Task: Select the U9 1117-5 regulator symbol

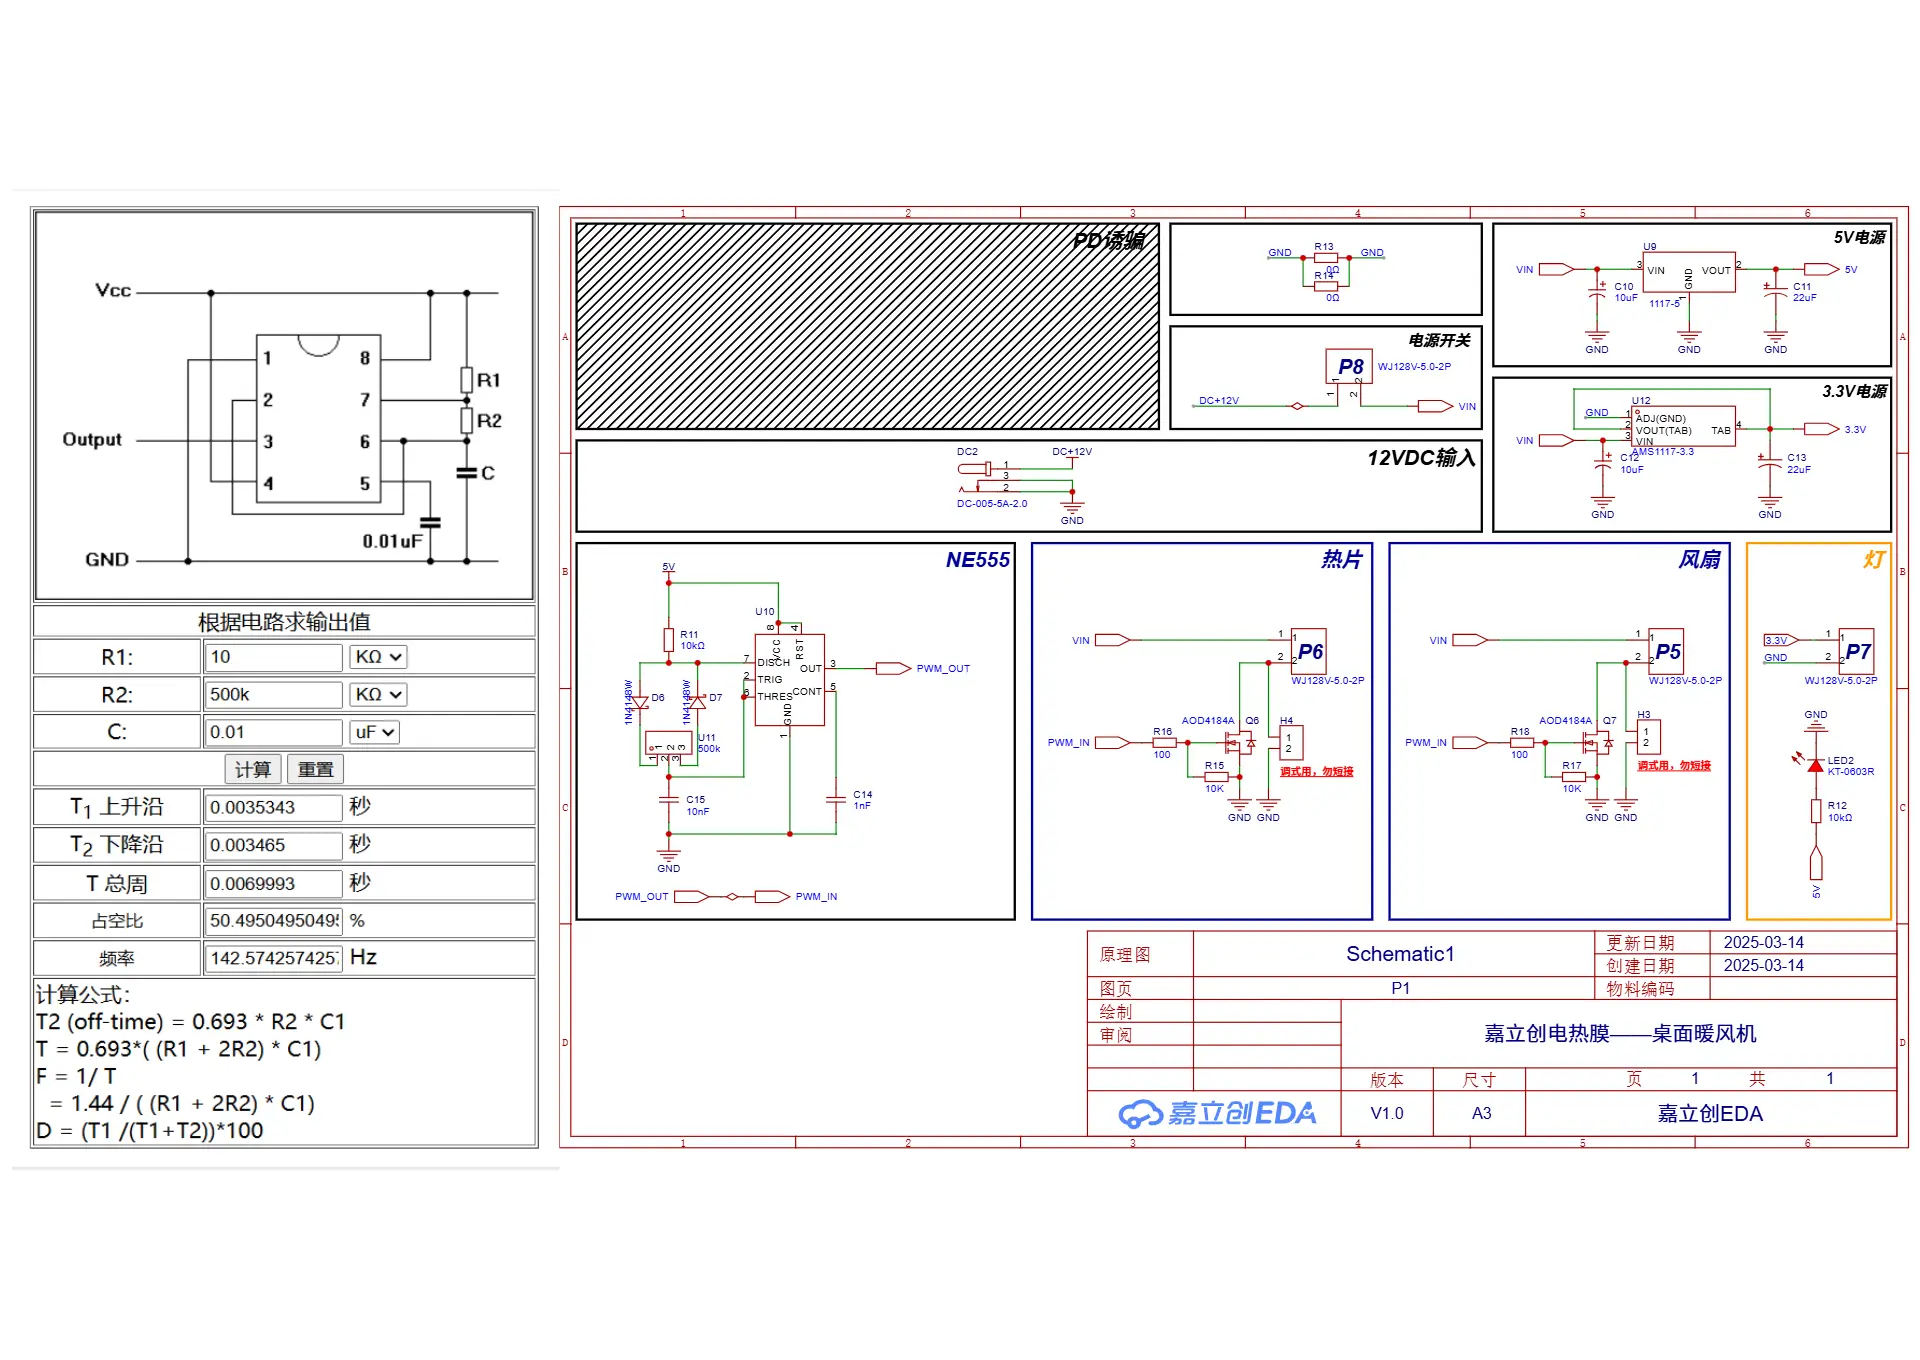Action: [x=1688, y=271]
